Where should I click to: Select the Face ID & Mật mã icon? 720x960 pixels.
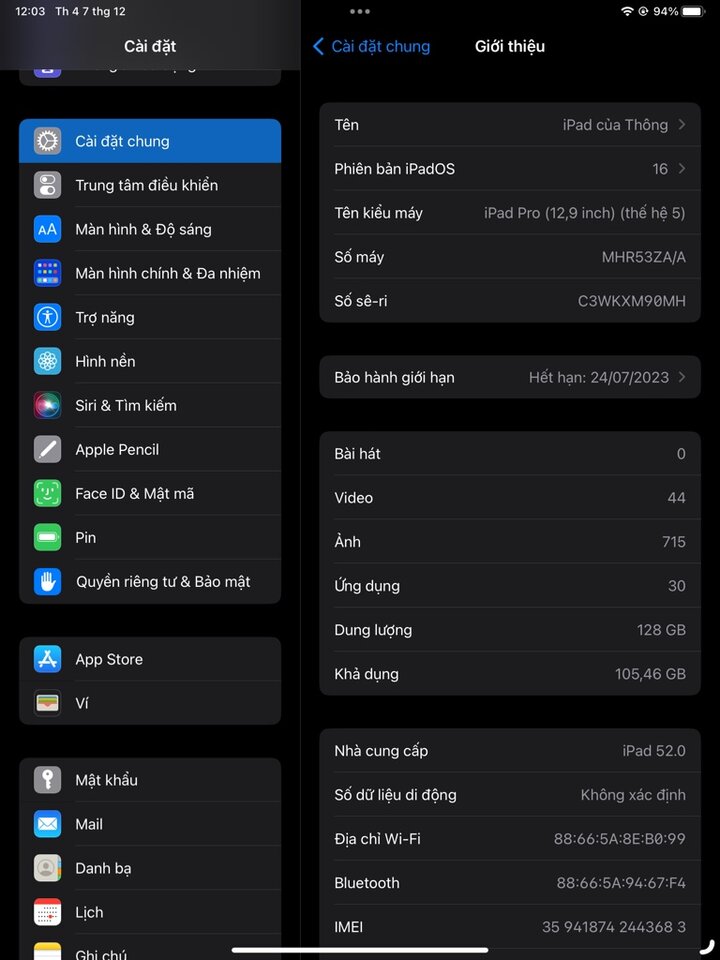click(x=47, y=493)
